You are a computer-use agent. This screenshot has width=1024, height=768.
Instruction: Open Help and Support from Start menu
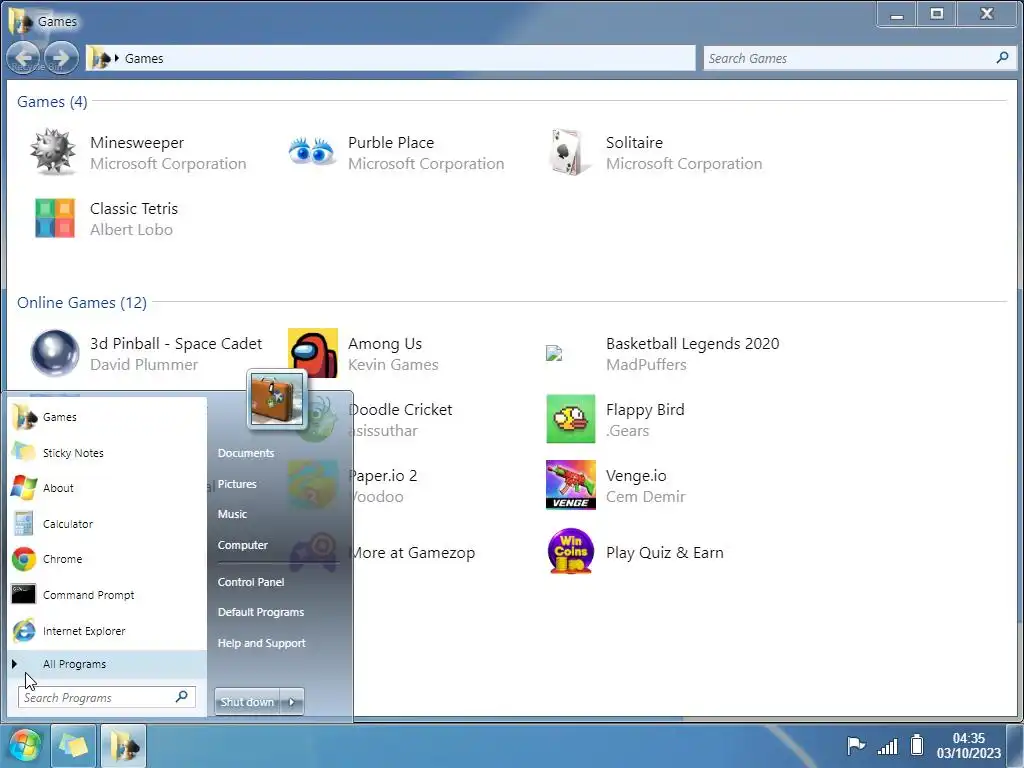[x=261, y=643]
